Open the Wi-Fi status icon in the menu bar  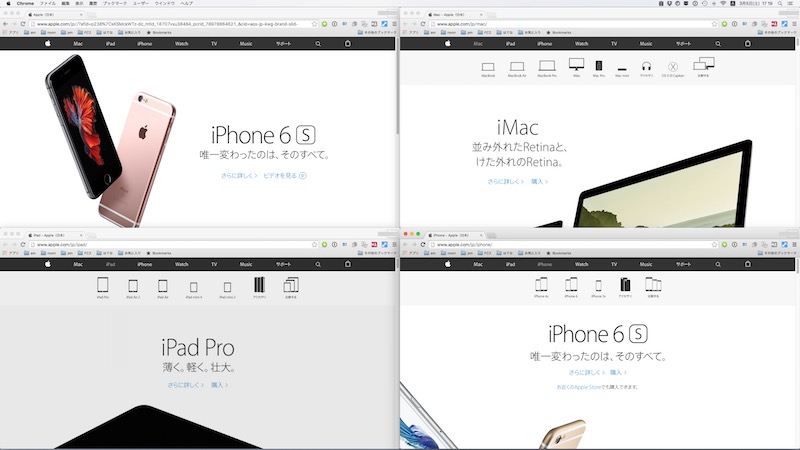[x=723, y=3]
